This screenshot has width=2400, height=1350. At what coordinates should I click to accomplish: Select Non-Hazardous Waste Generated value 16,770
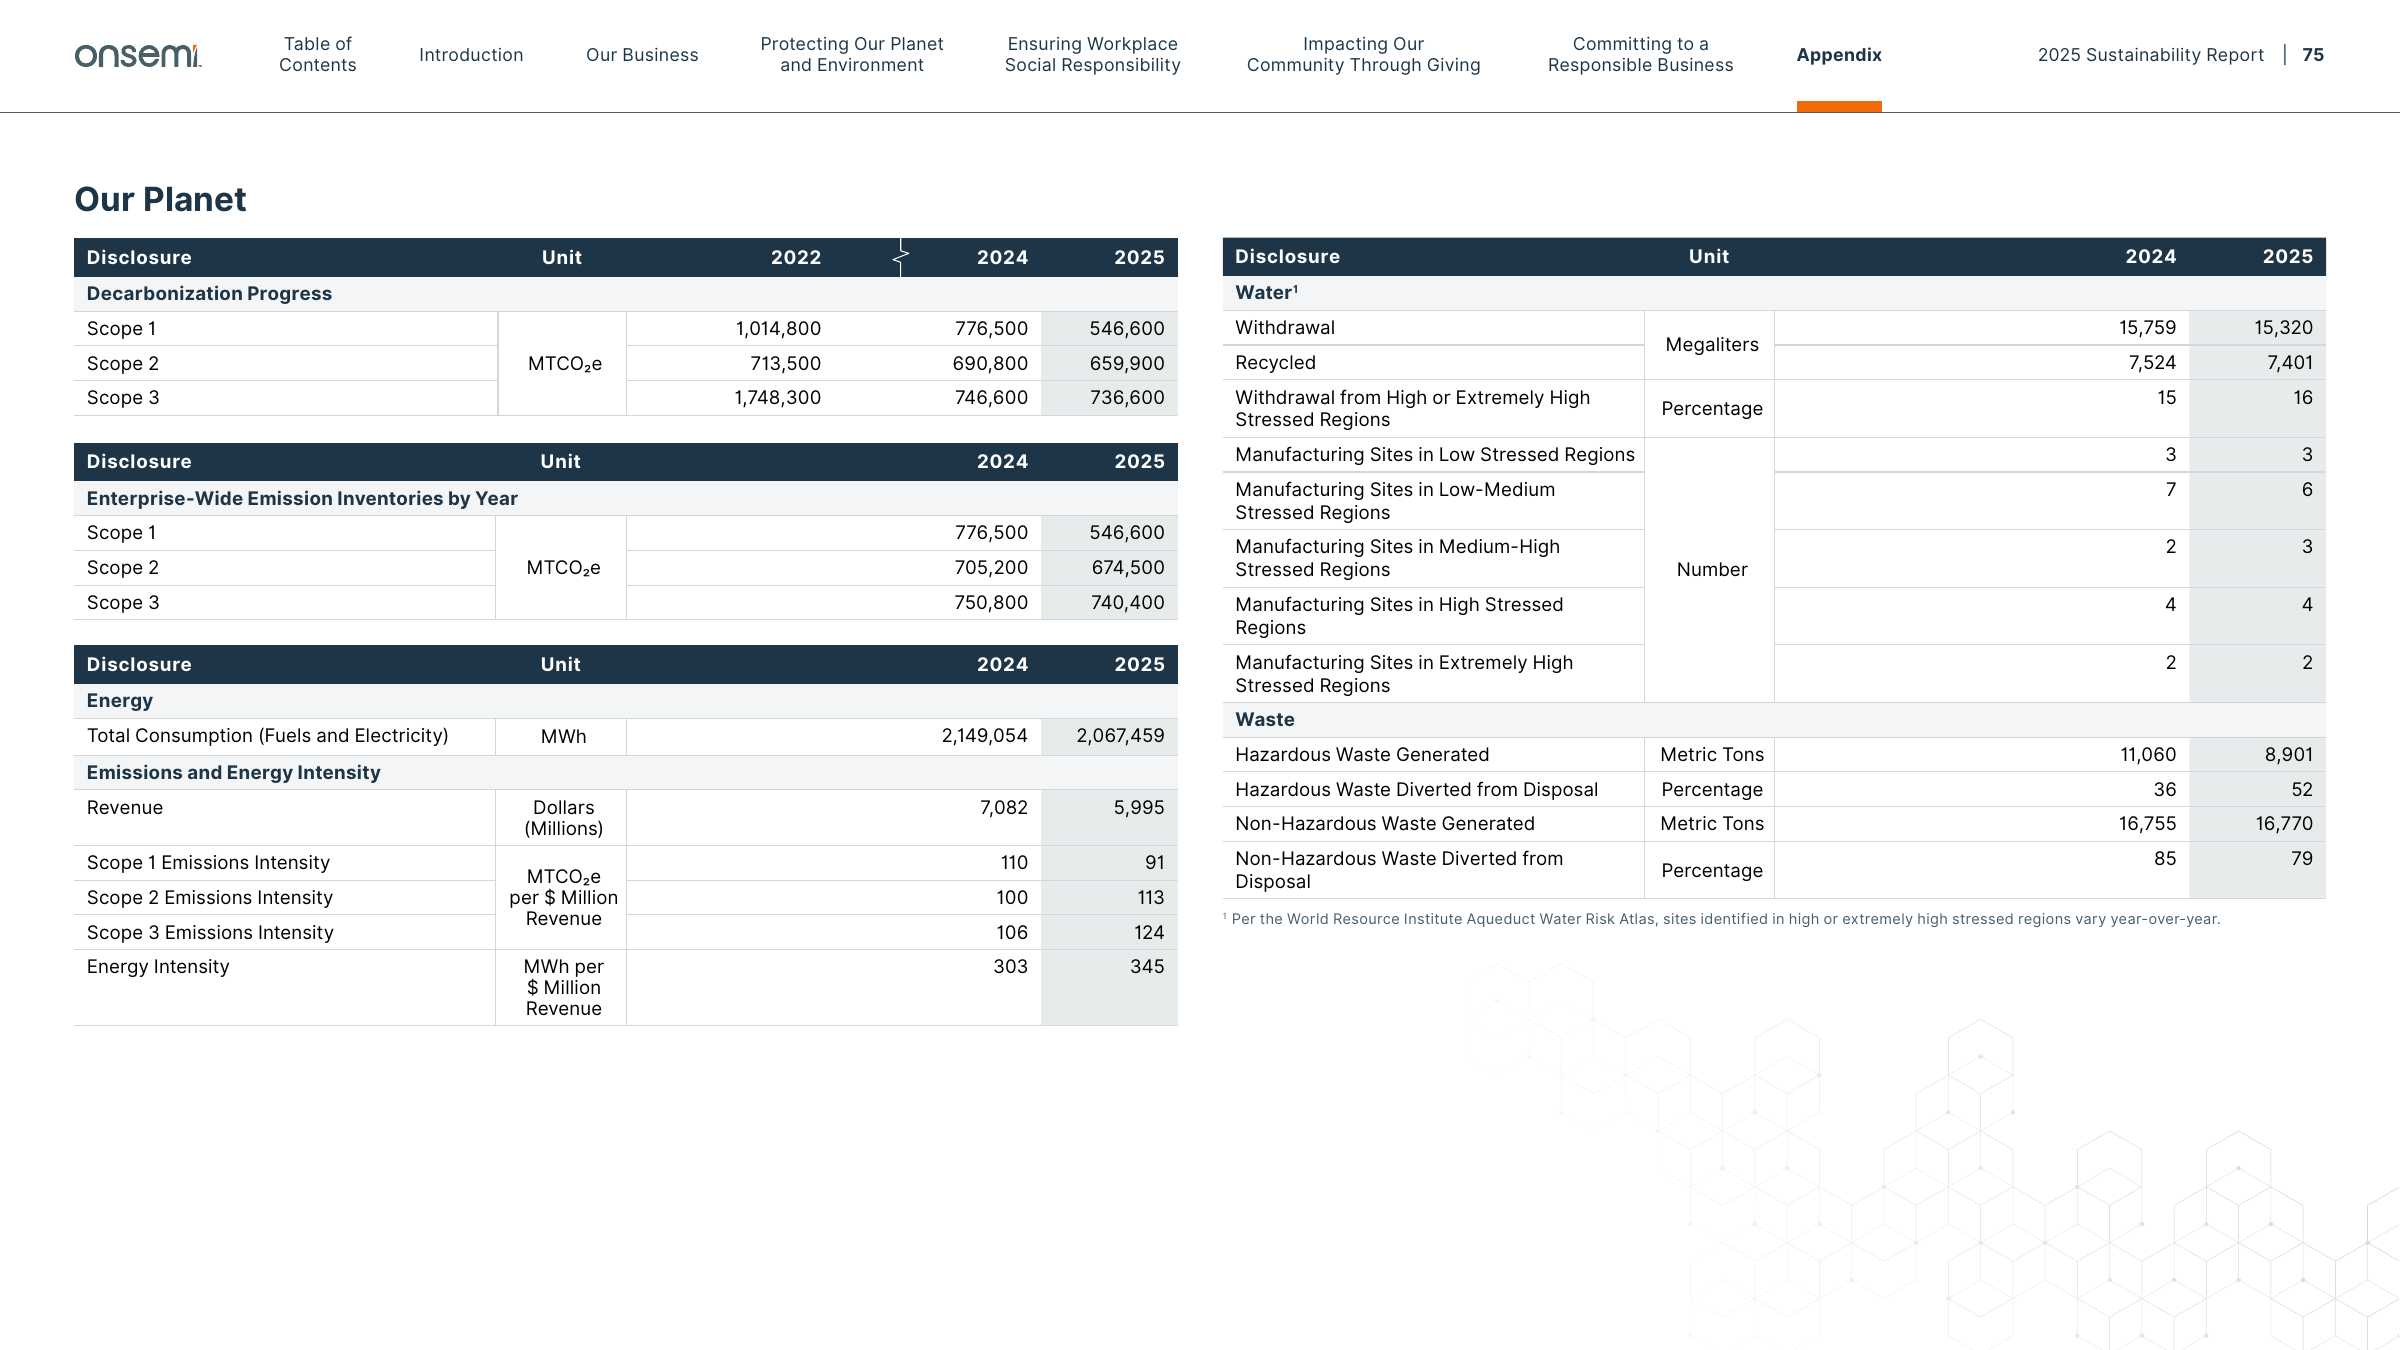[2284, 824]
